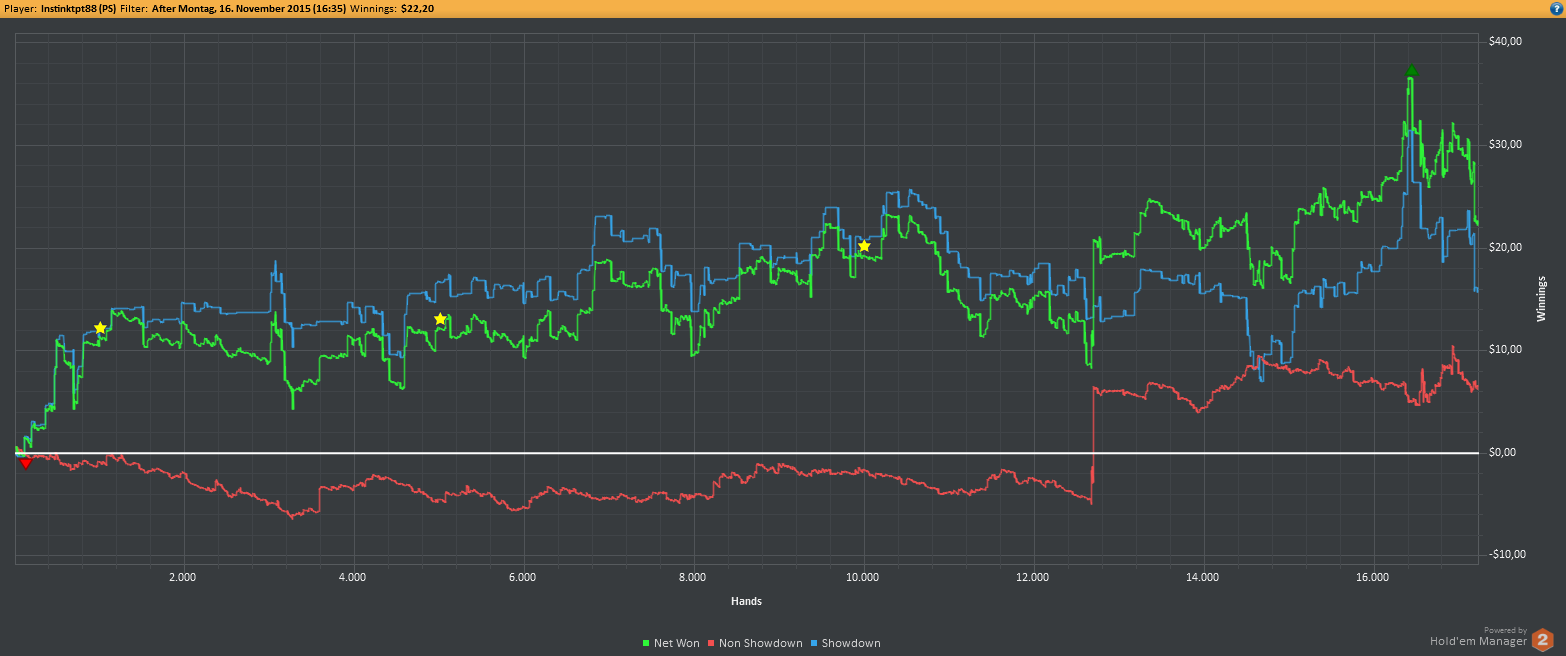Viewport: 1566px width, 656px height.
Task: Click the Hands x-axis title
Action: coord(746,601)
